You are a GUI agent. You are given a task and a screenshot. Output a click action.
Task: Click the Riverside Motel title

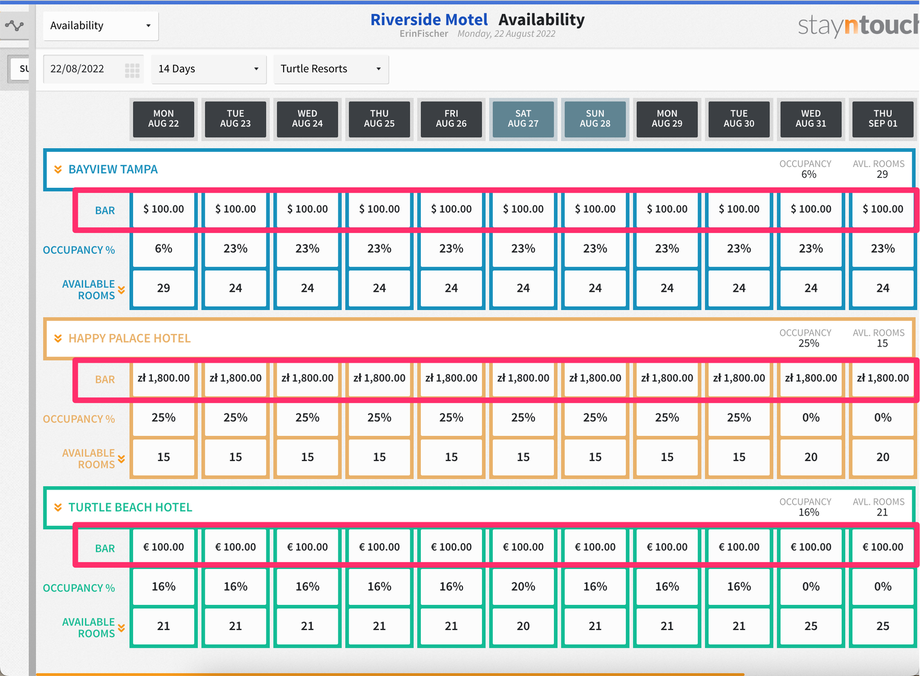coord(429,20)
